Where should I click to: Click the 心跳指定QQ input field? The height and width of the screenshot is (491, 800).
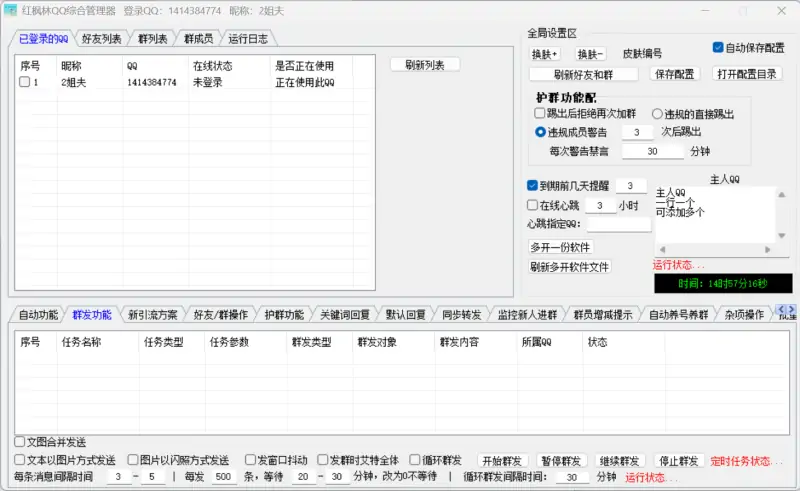tap(612, 225)
